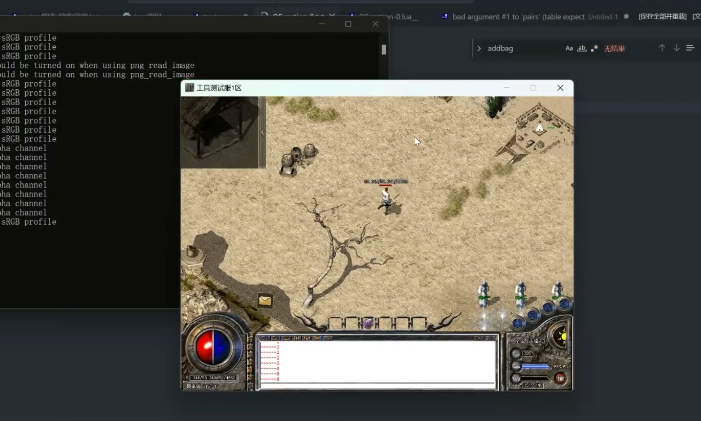Expand the replace field with chevron toggle
Viewport: 701px width, 421px height.
pos(479,48)
